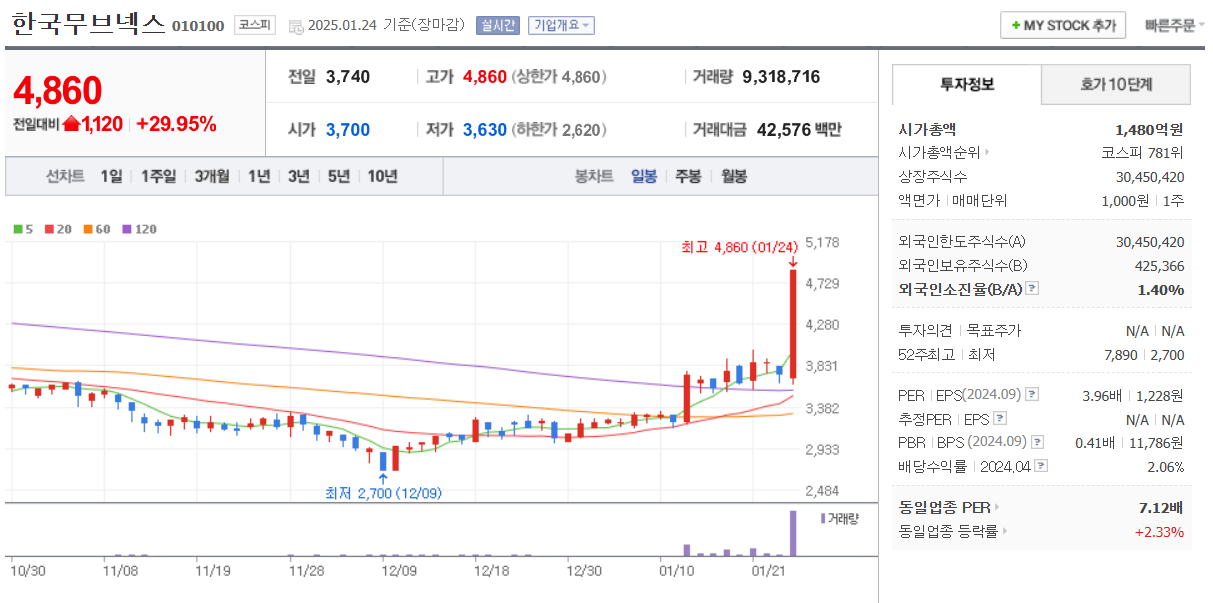Select the 1주일 line chart period
Viewport: 1213px width, 603px height.
pos(158,176)
